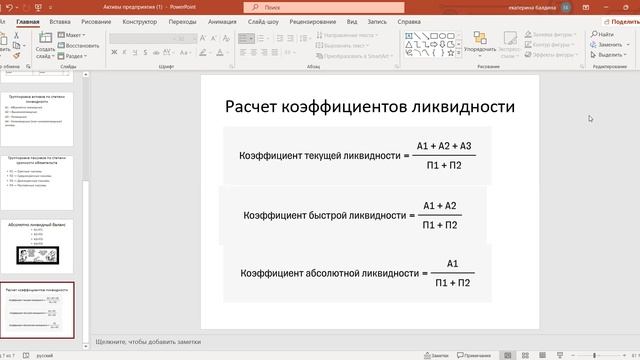Cut the selection with scissors icon
Screen dimensions: 640x360
16,36
